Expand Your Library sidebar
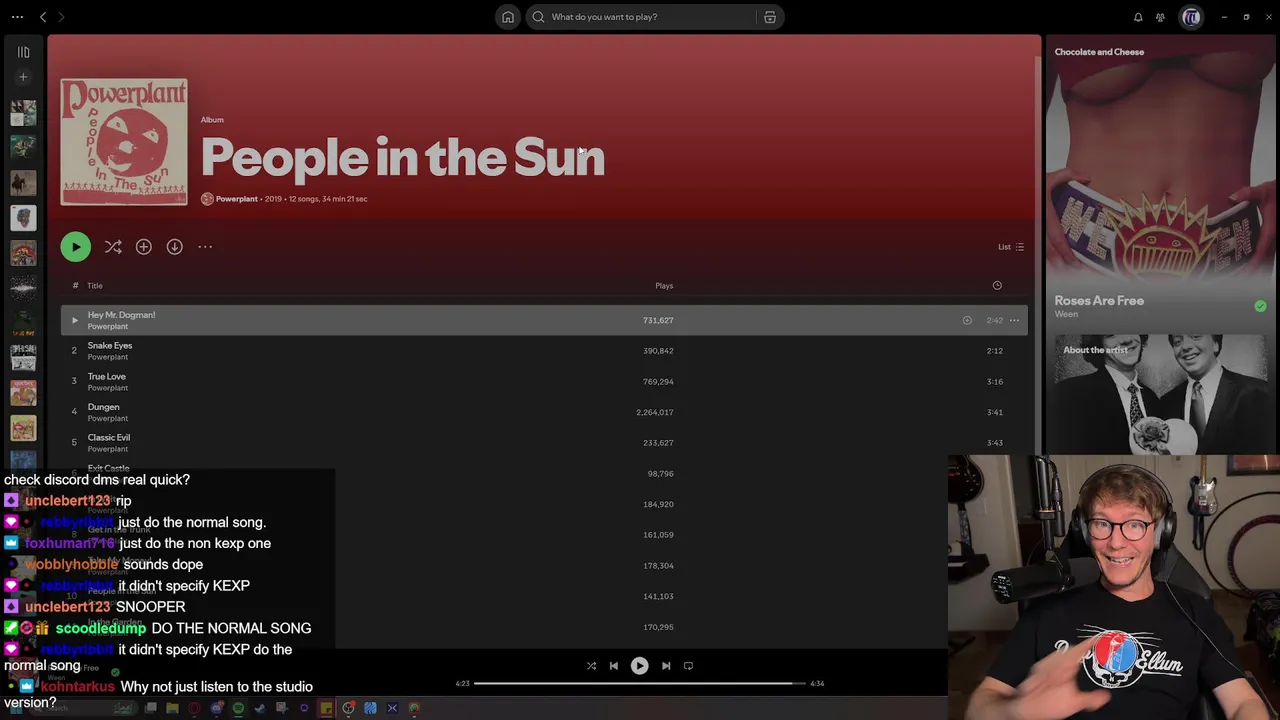The image size is (1280, 720). tap(23, 52)
